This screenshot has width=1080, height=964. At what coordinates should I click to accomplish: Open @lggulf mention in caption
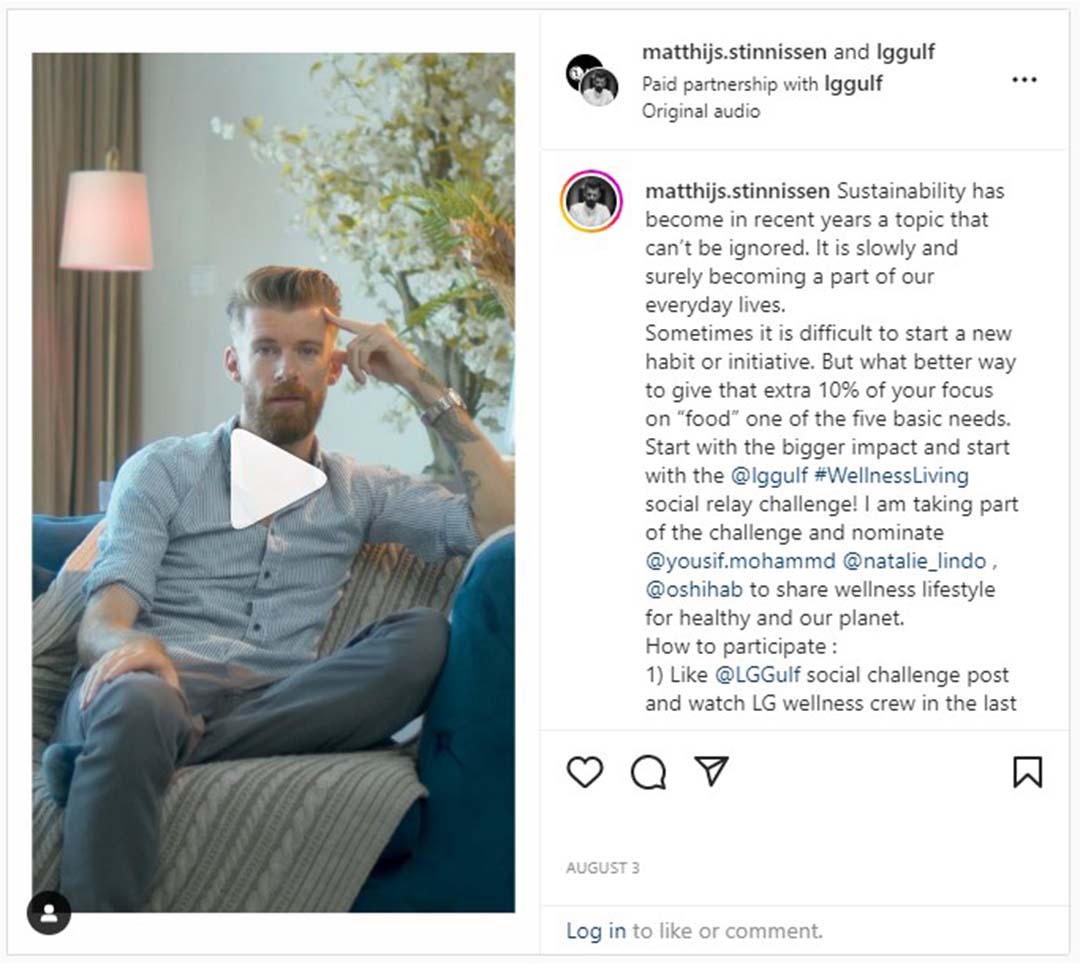point(769,475)
